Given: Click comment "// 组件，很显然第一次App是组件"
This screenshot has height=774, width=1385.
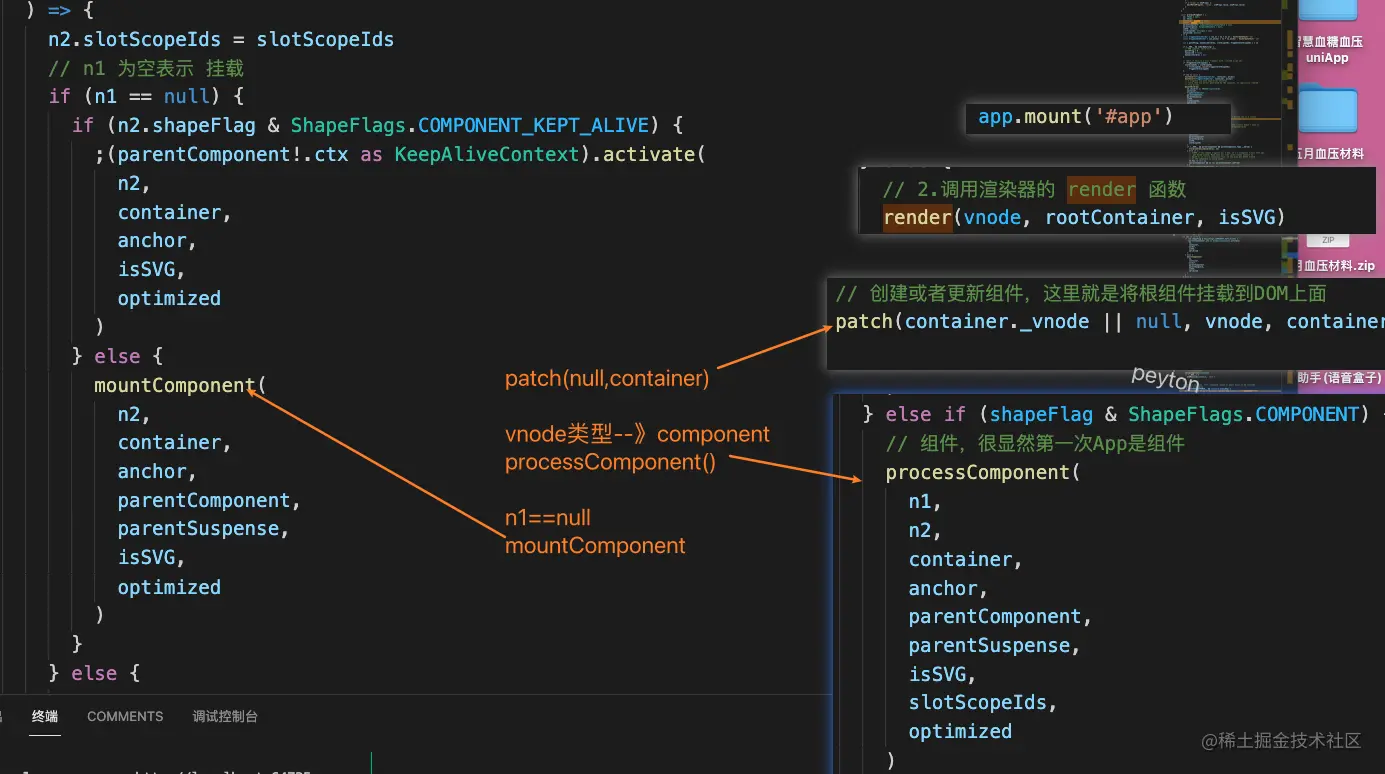Looking at the screenshot, I should click(x=1035, y=443).
